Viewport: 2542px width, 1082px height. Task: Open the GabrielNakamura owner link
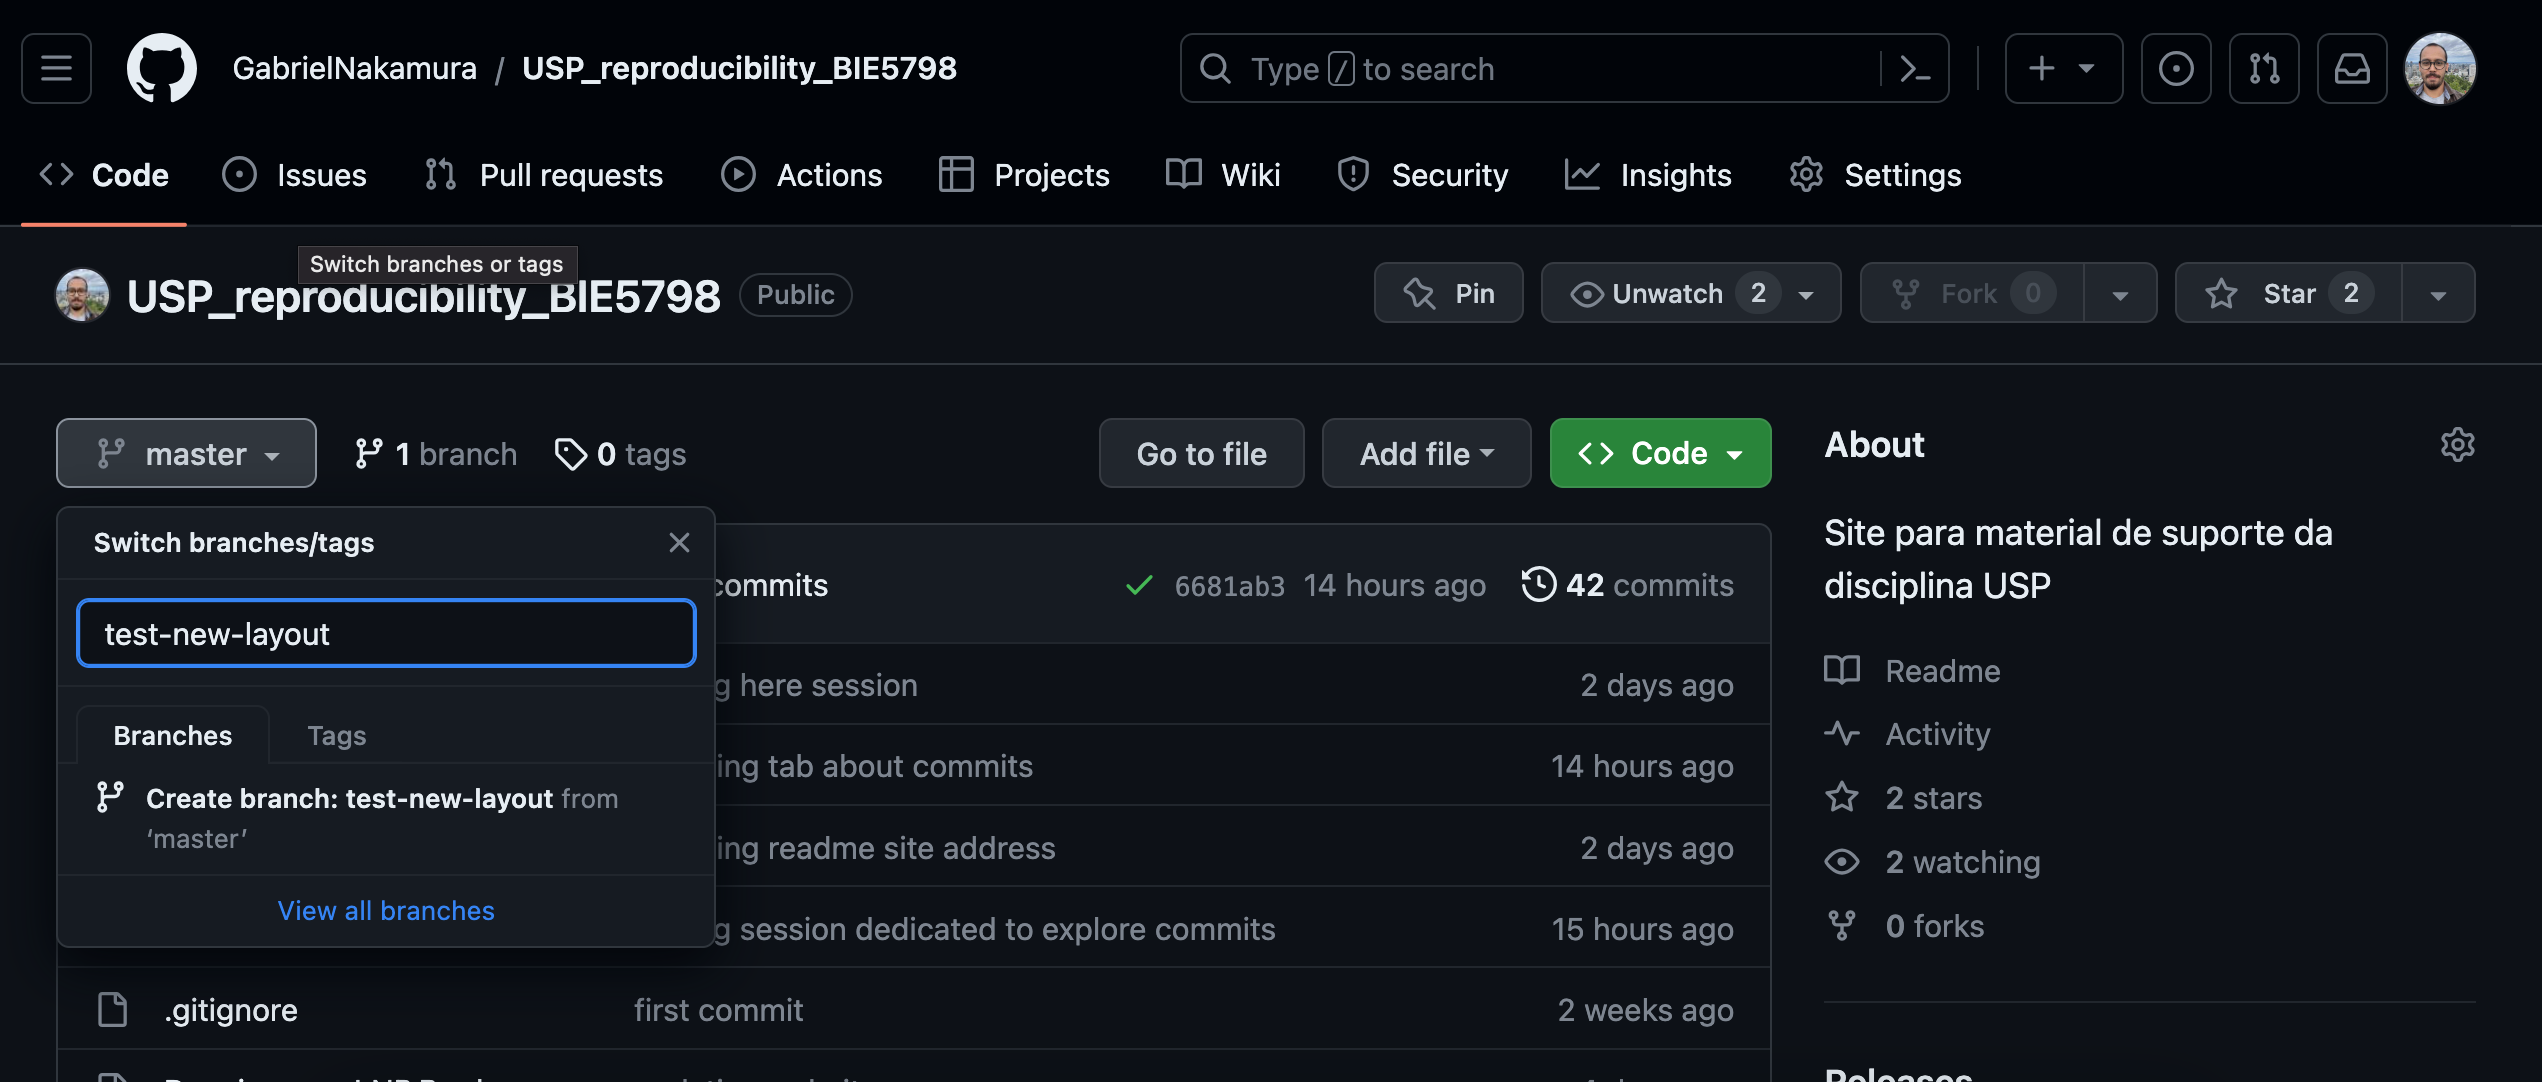(x=355, y=68)
